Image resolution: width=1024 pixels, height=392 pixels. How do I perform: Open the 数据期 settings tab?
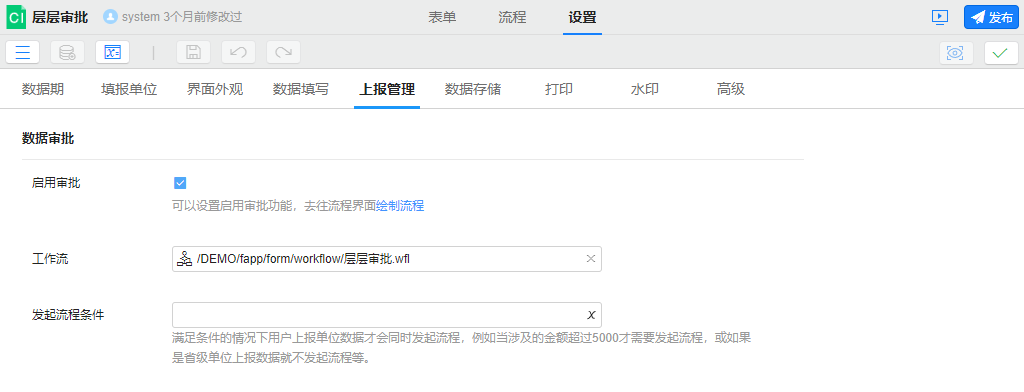43,90
